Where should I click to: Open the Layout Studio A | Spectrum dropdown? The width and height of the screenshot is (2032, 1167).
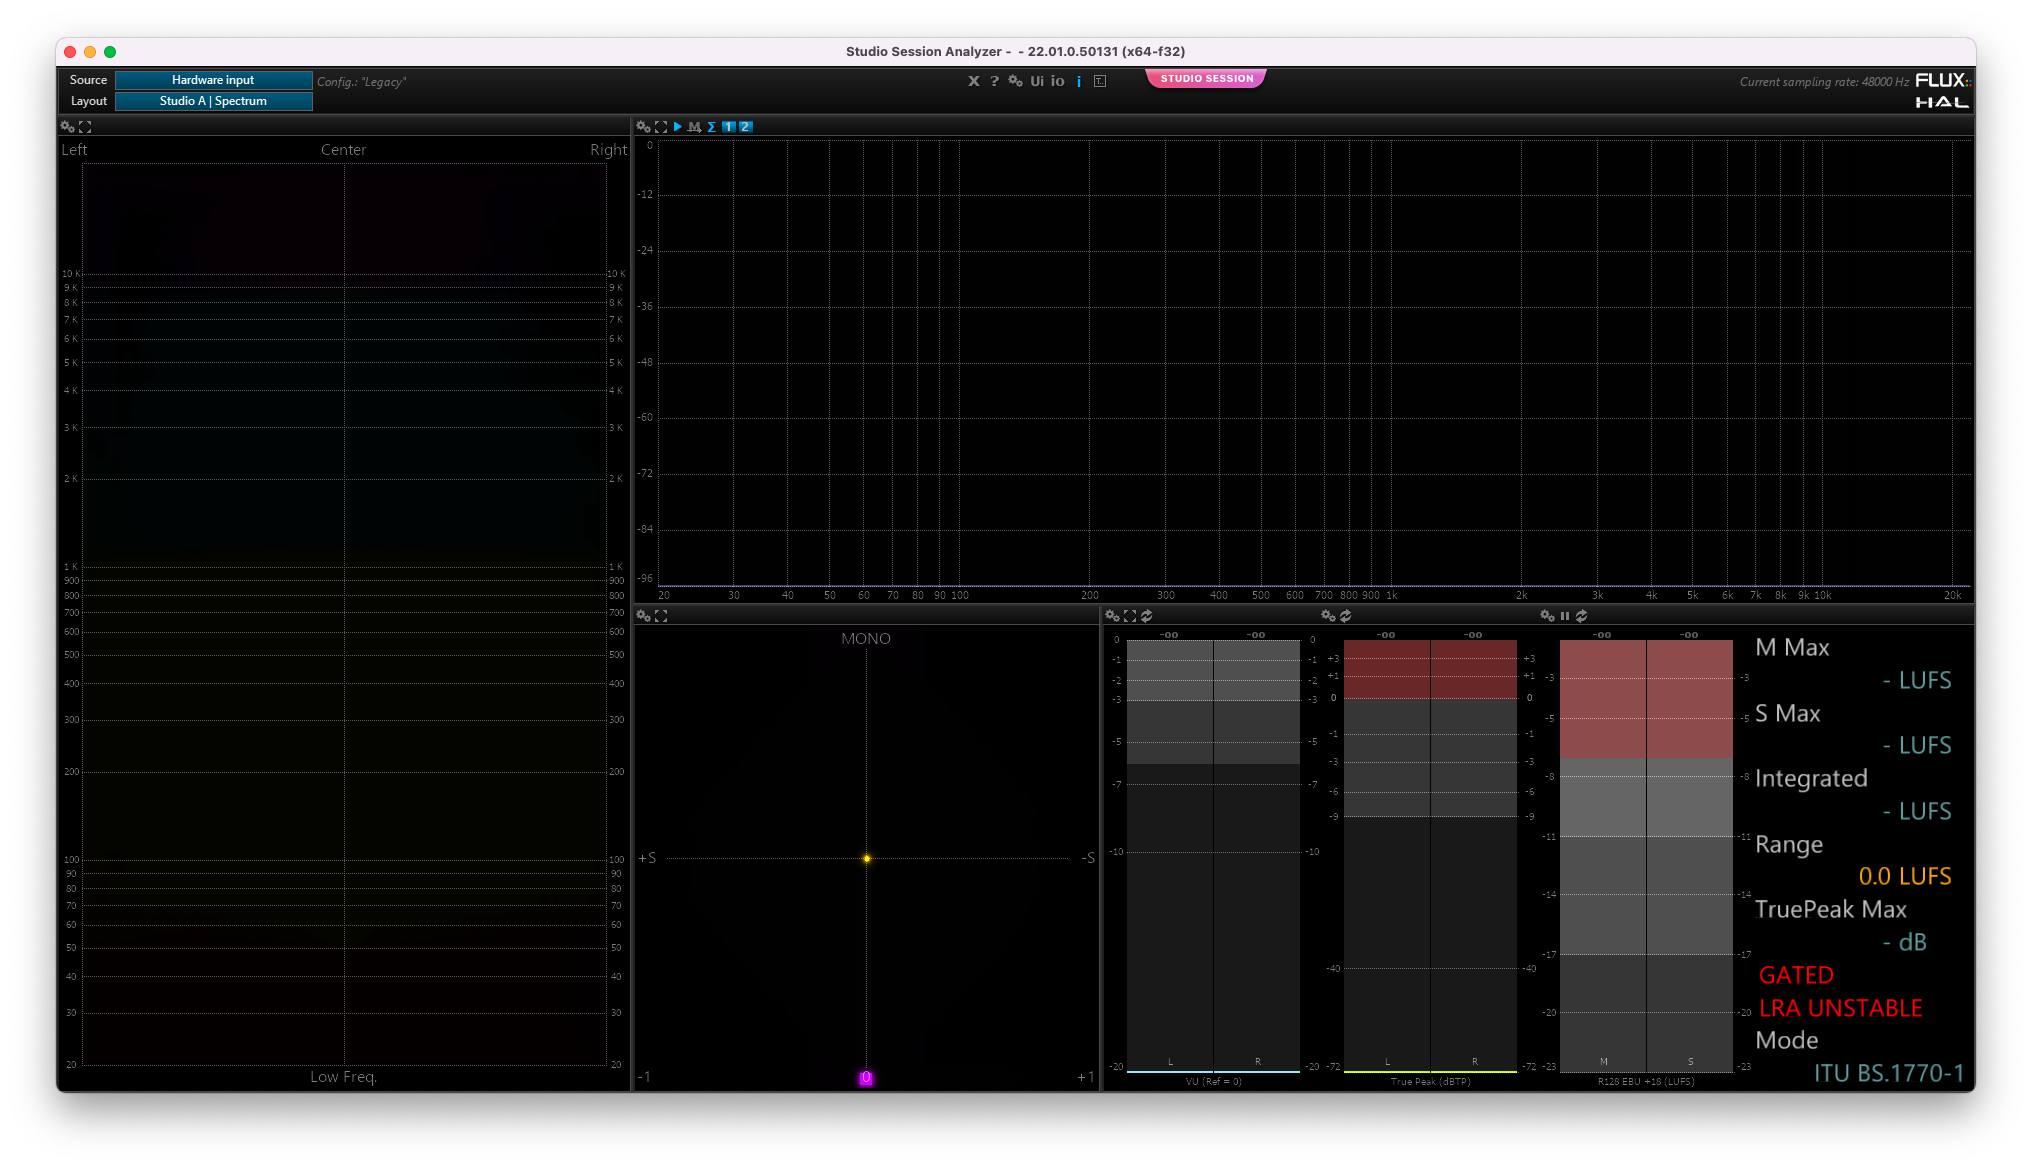213,101
